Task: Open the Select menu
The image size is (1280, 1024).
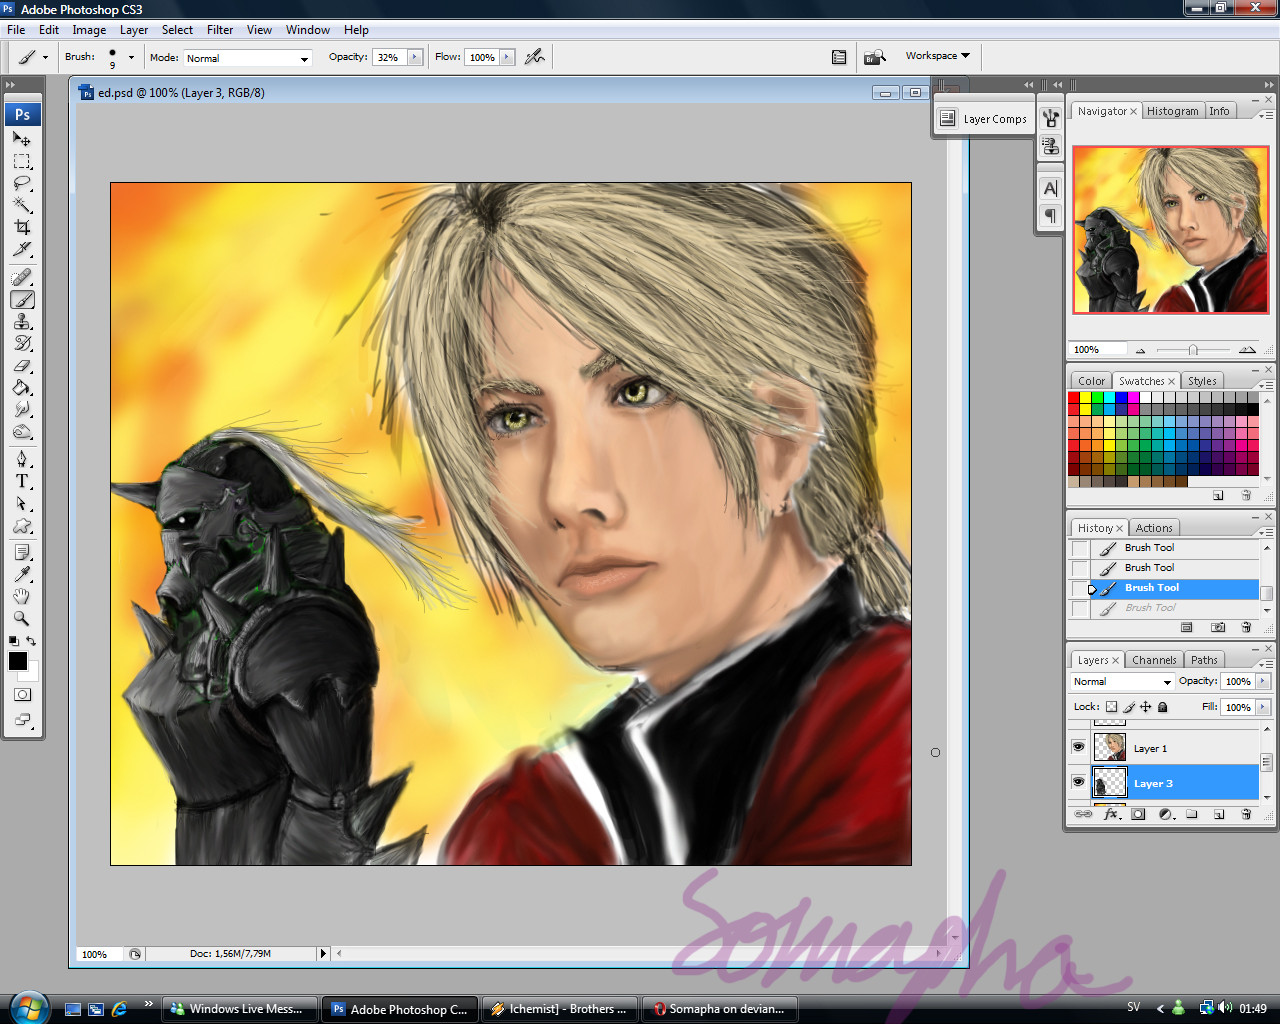Action: (x=177, y=30)
